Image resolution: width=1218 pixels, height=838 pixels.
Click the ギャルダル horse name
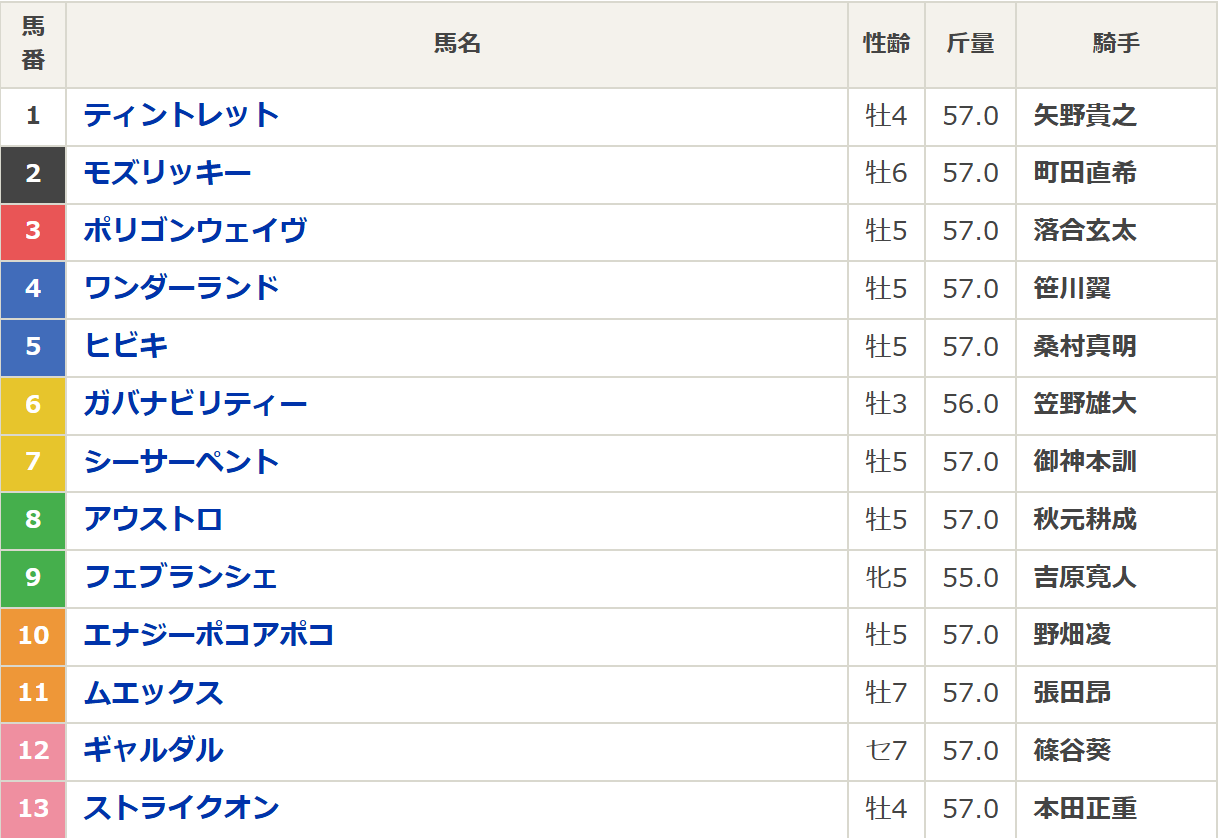click(x=153, y=750)
